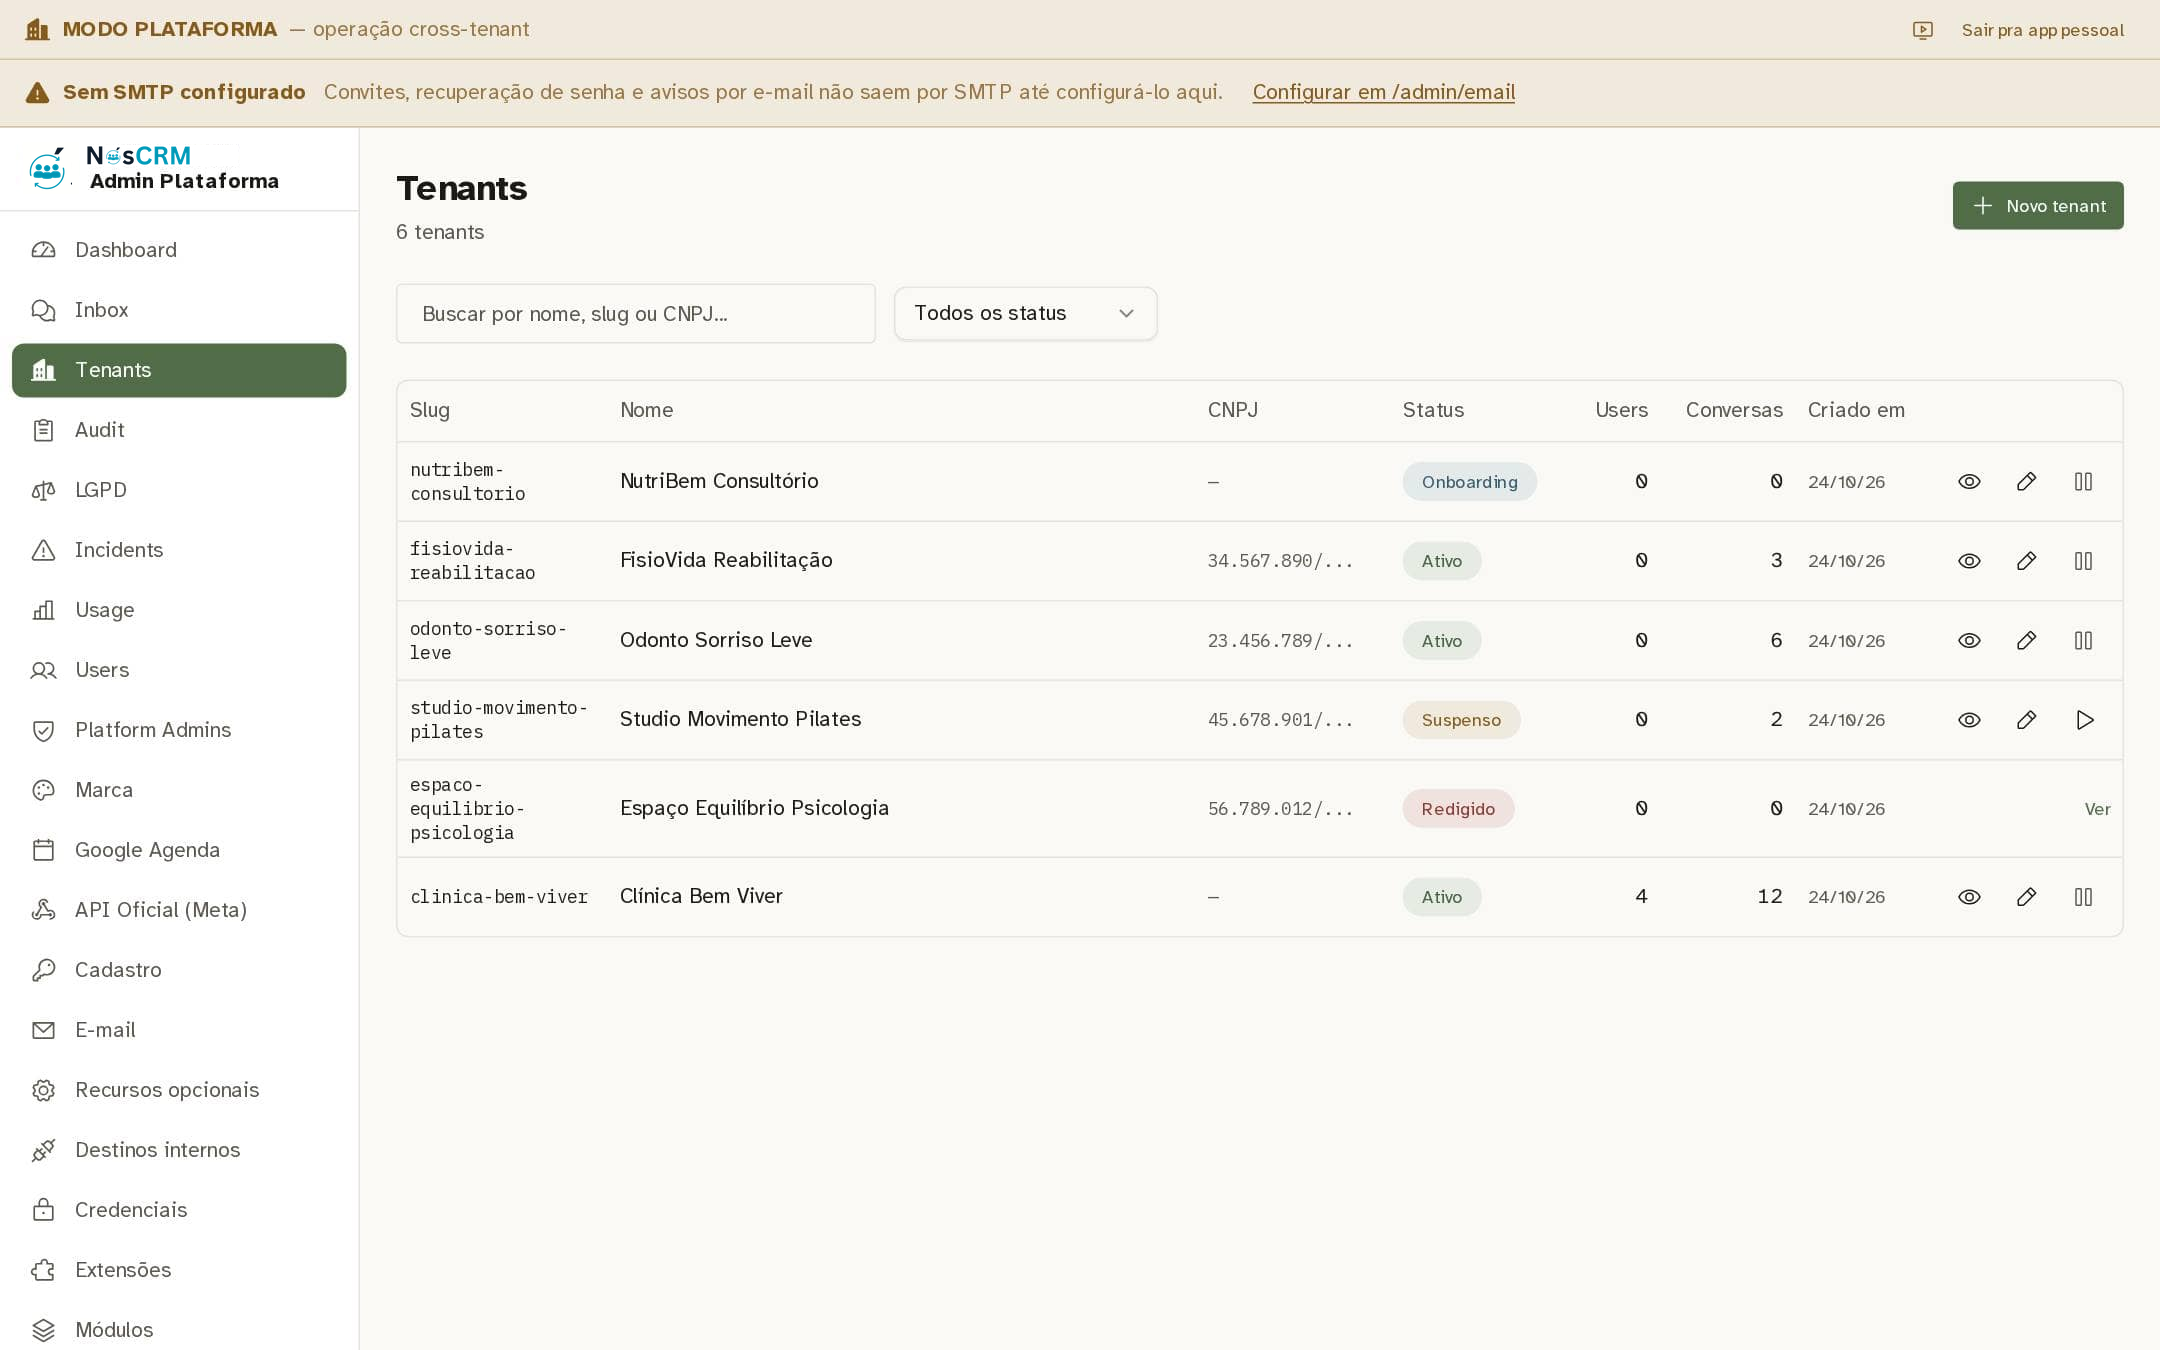
Task: Click the NósCRM logo icon
Action: click(x=47, y=169)
